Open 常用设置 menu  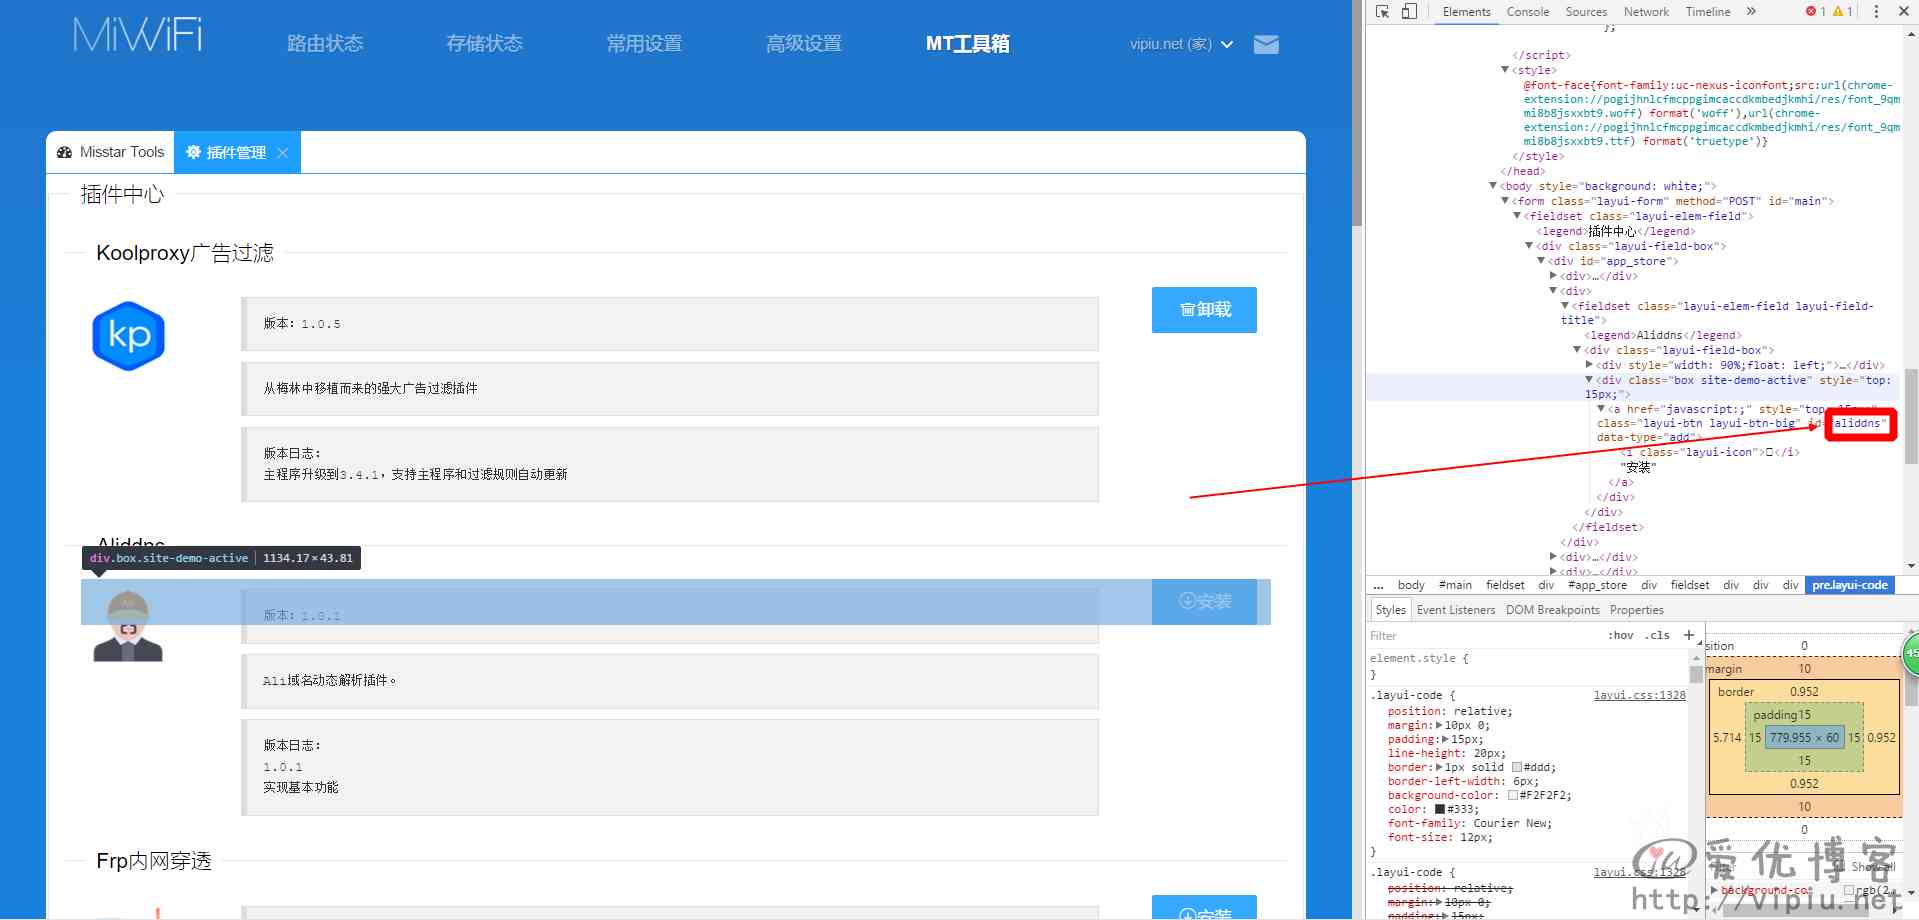pyautogui.click(x=644, y=43)
